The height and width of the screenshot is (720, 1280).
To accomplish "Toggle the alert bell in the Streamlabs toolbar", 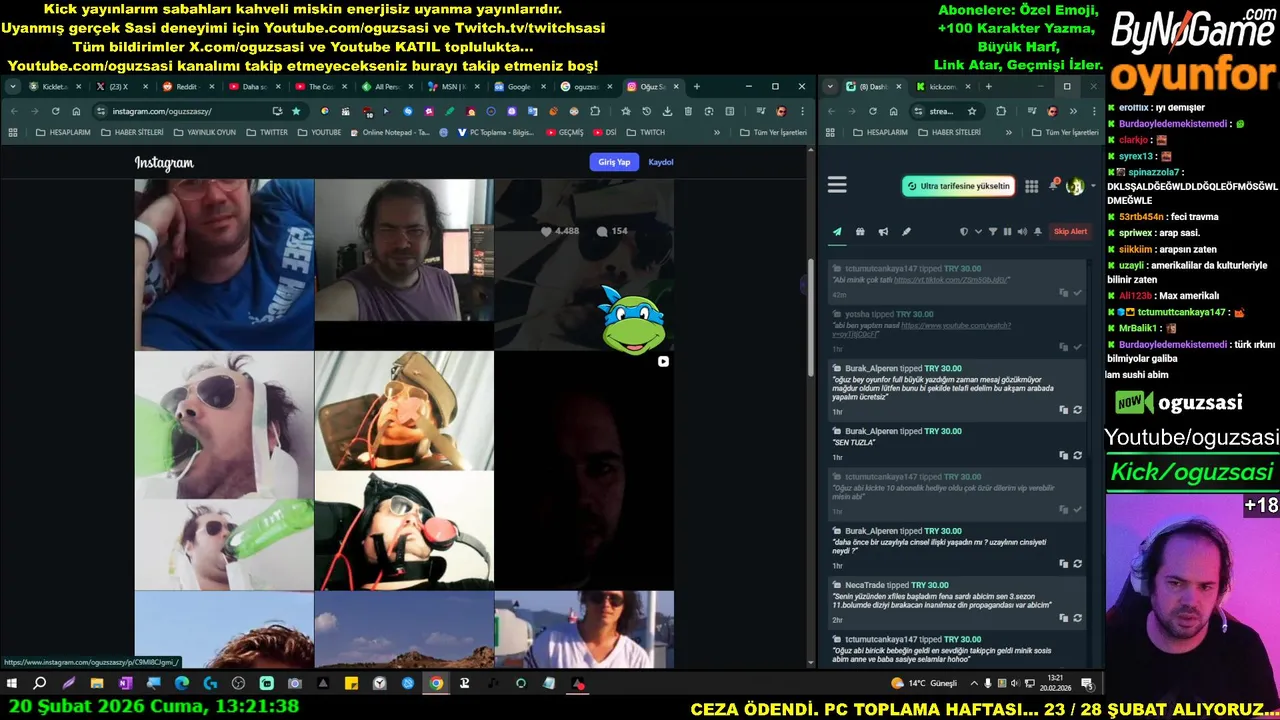I will pyautogui.click(x=1038, y=232).
